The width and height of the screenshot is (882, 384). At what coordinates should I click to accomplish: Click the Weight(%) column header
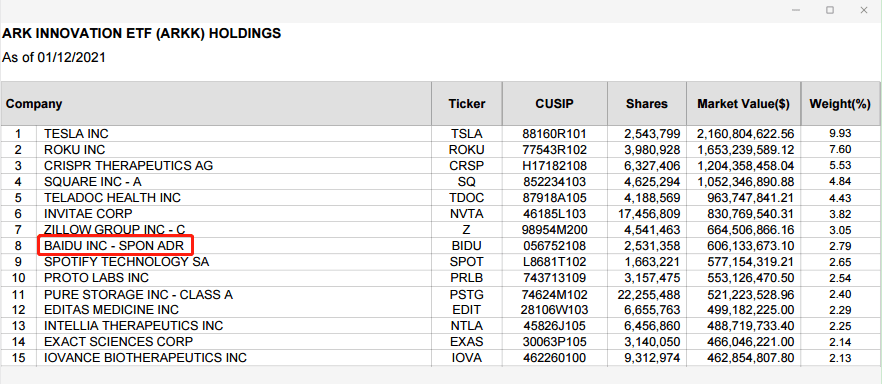tap(840, 103)
